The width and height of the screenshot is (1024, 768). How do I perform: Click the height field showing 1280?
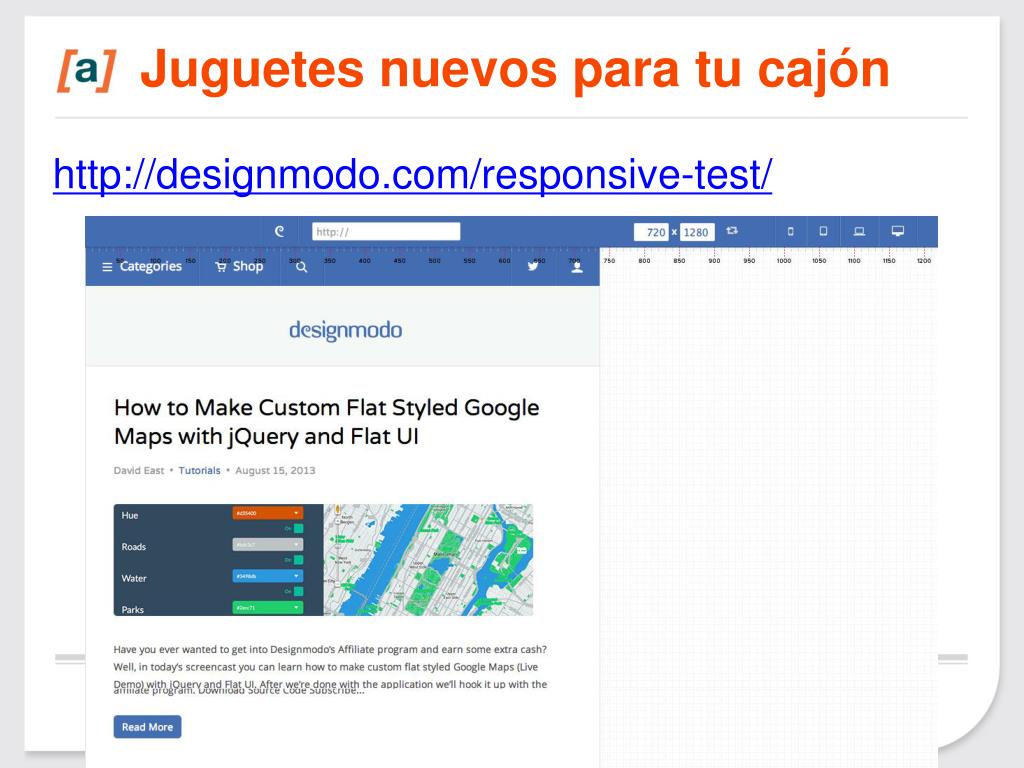697,232
